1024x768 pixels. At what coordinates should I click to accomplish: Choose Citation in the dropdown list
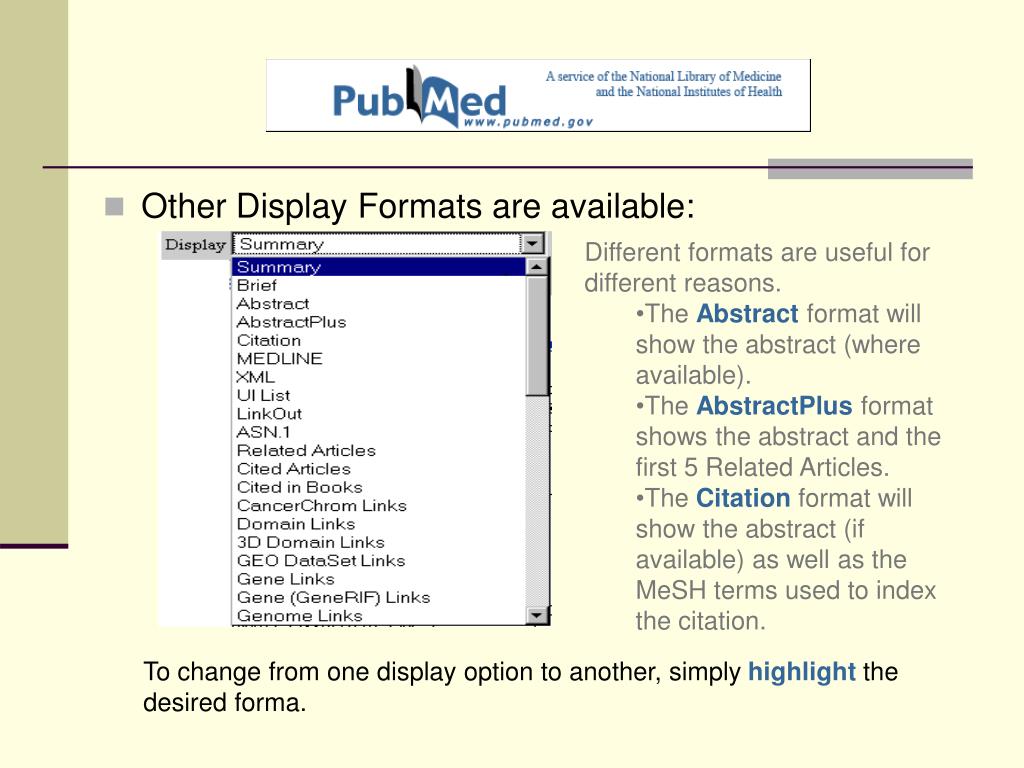[x=379, y=340]
